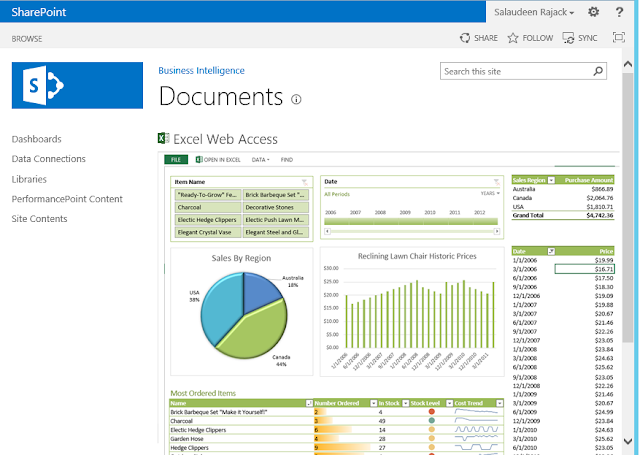The image size is (640, 455).
Task: Select 2008 on the date timeline
Action: [386, 222]
